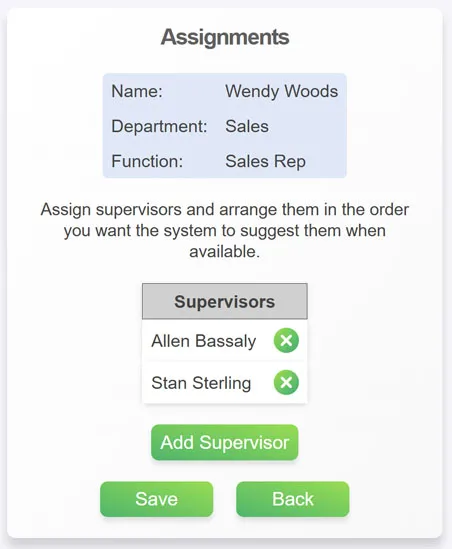Remove Stan Sterling using the X icon

[286, 382]
